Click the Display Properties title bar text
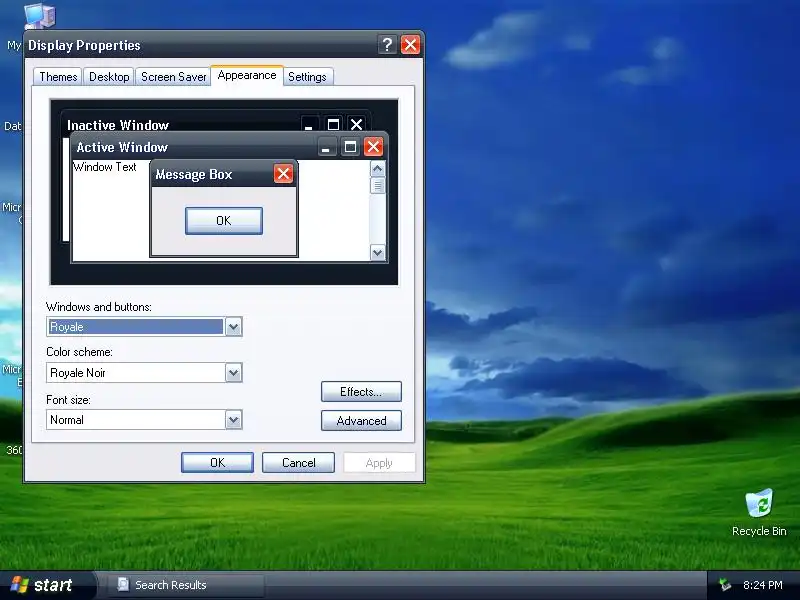The image size is (800, 600). point(84,45)
